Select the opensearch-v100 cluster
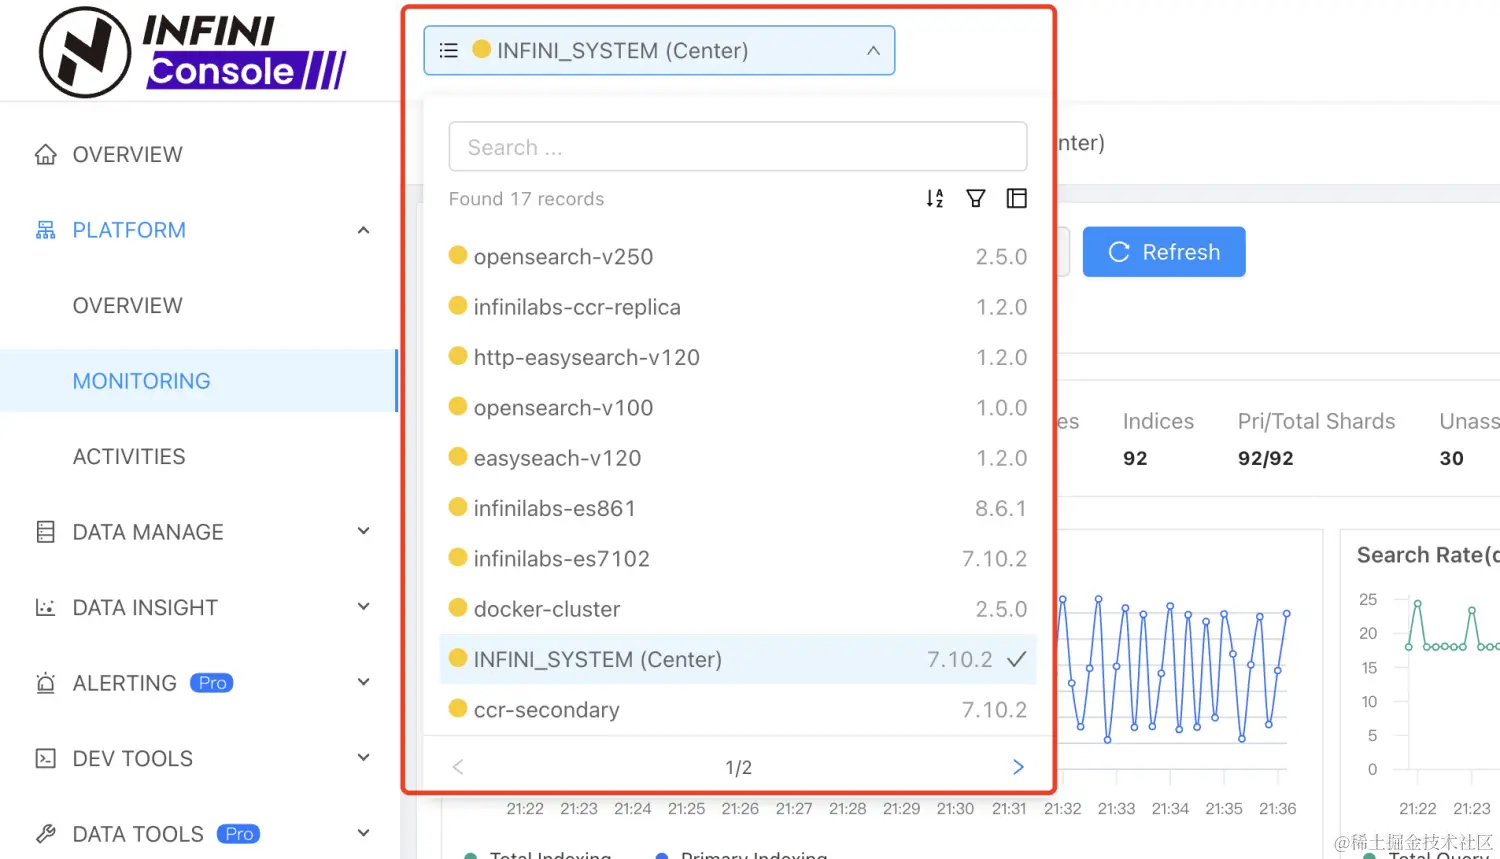This screenshot has width=1500, height=859. point(738,408)
